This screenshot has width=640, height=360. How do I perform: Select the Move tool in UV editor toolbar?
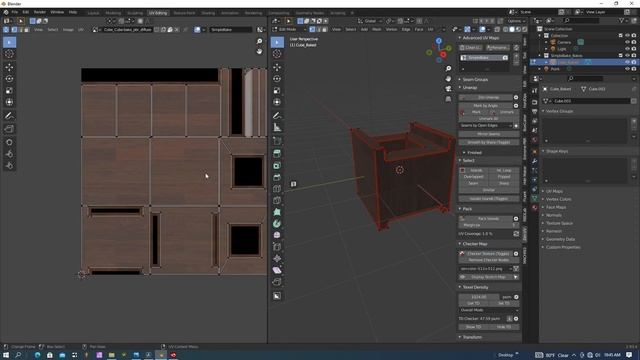coord(9,67)
